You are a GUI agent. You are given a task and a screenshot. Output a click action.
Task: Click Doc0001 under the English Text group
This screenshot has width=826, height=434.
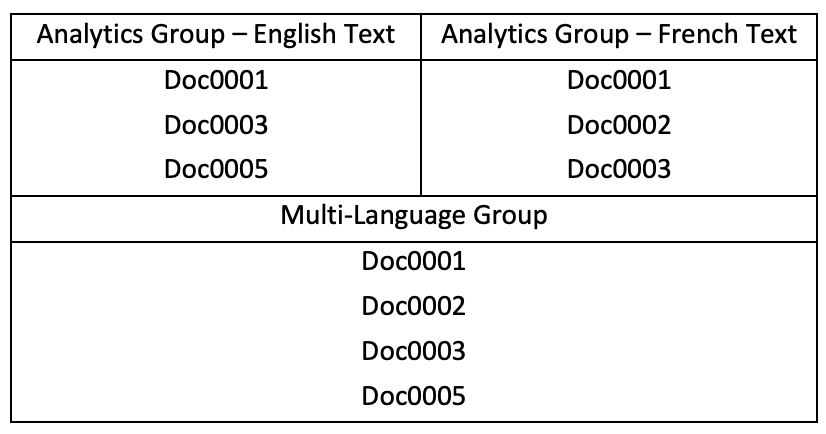point(216,80)
